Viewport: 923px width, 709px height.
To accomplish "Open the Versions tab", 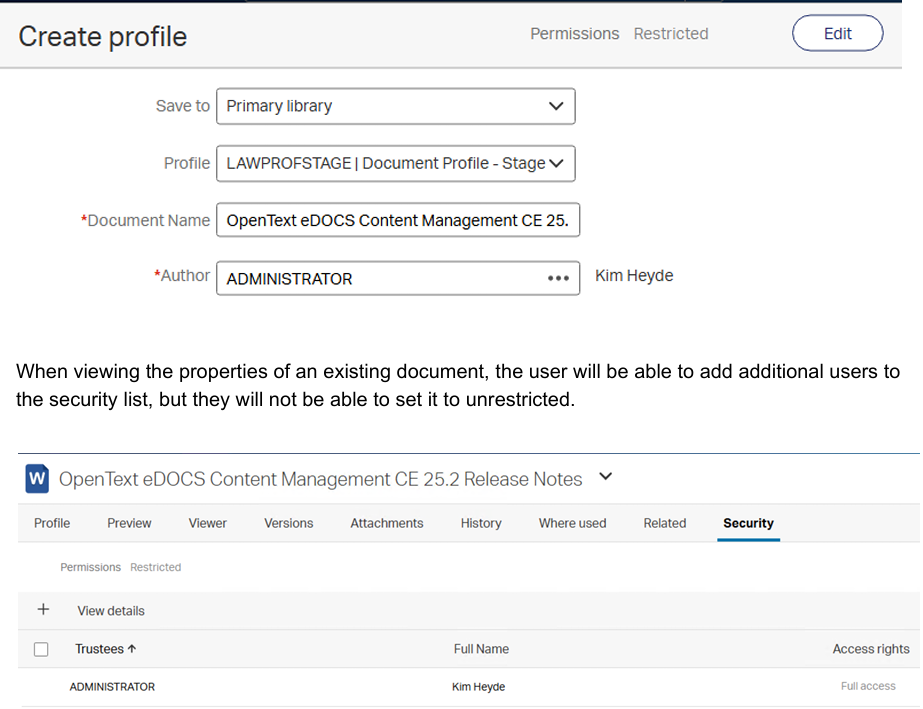I will point(288,523).
